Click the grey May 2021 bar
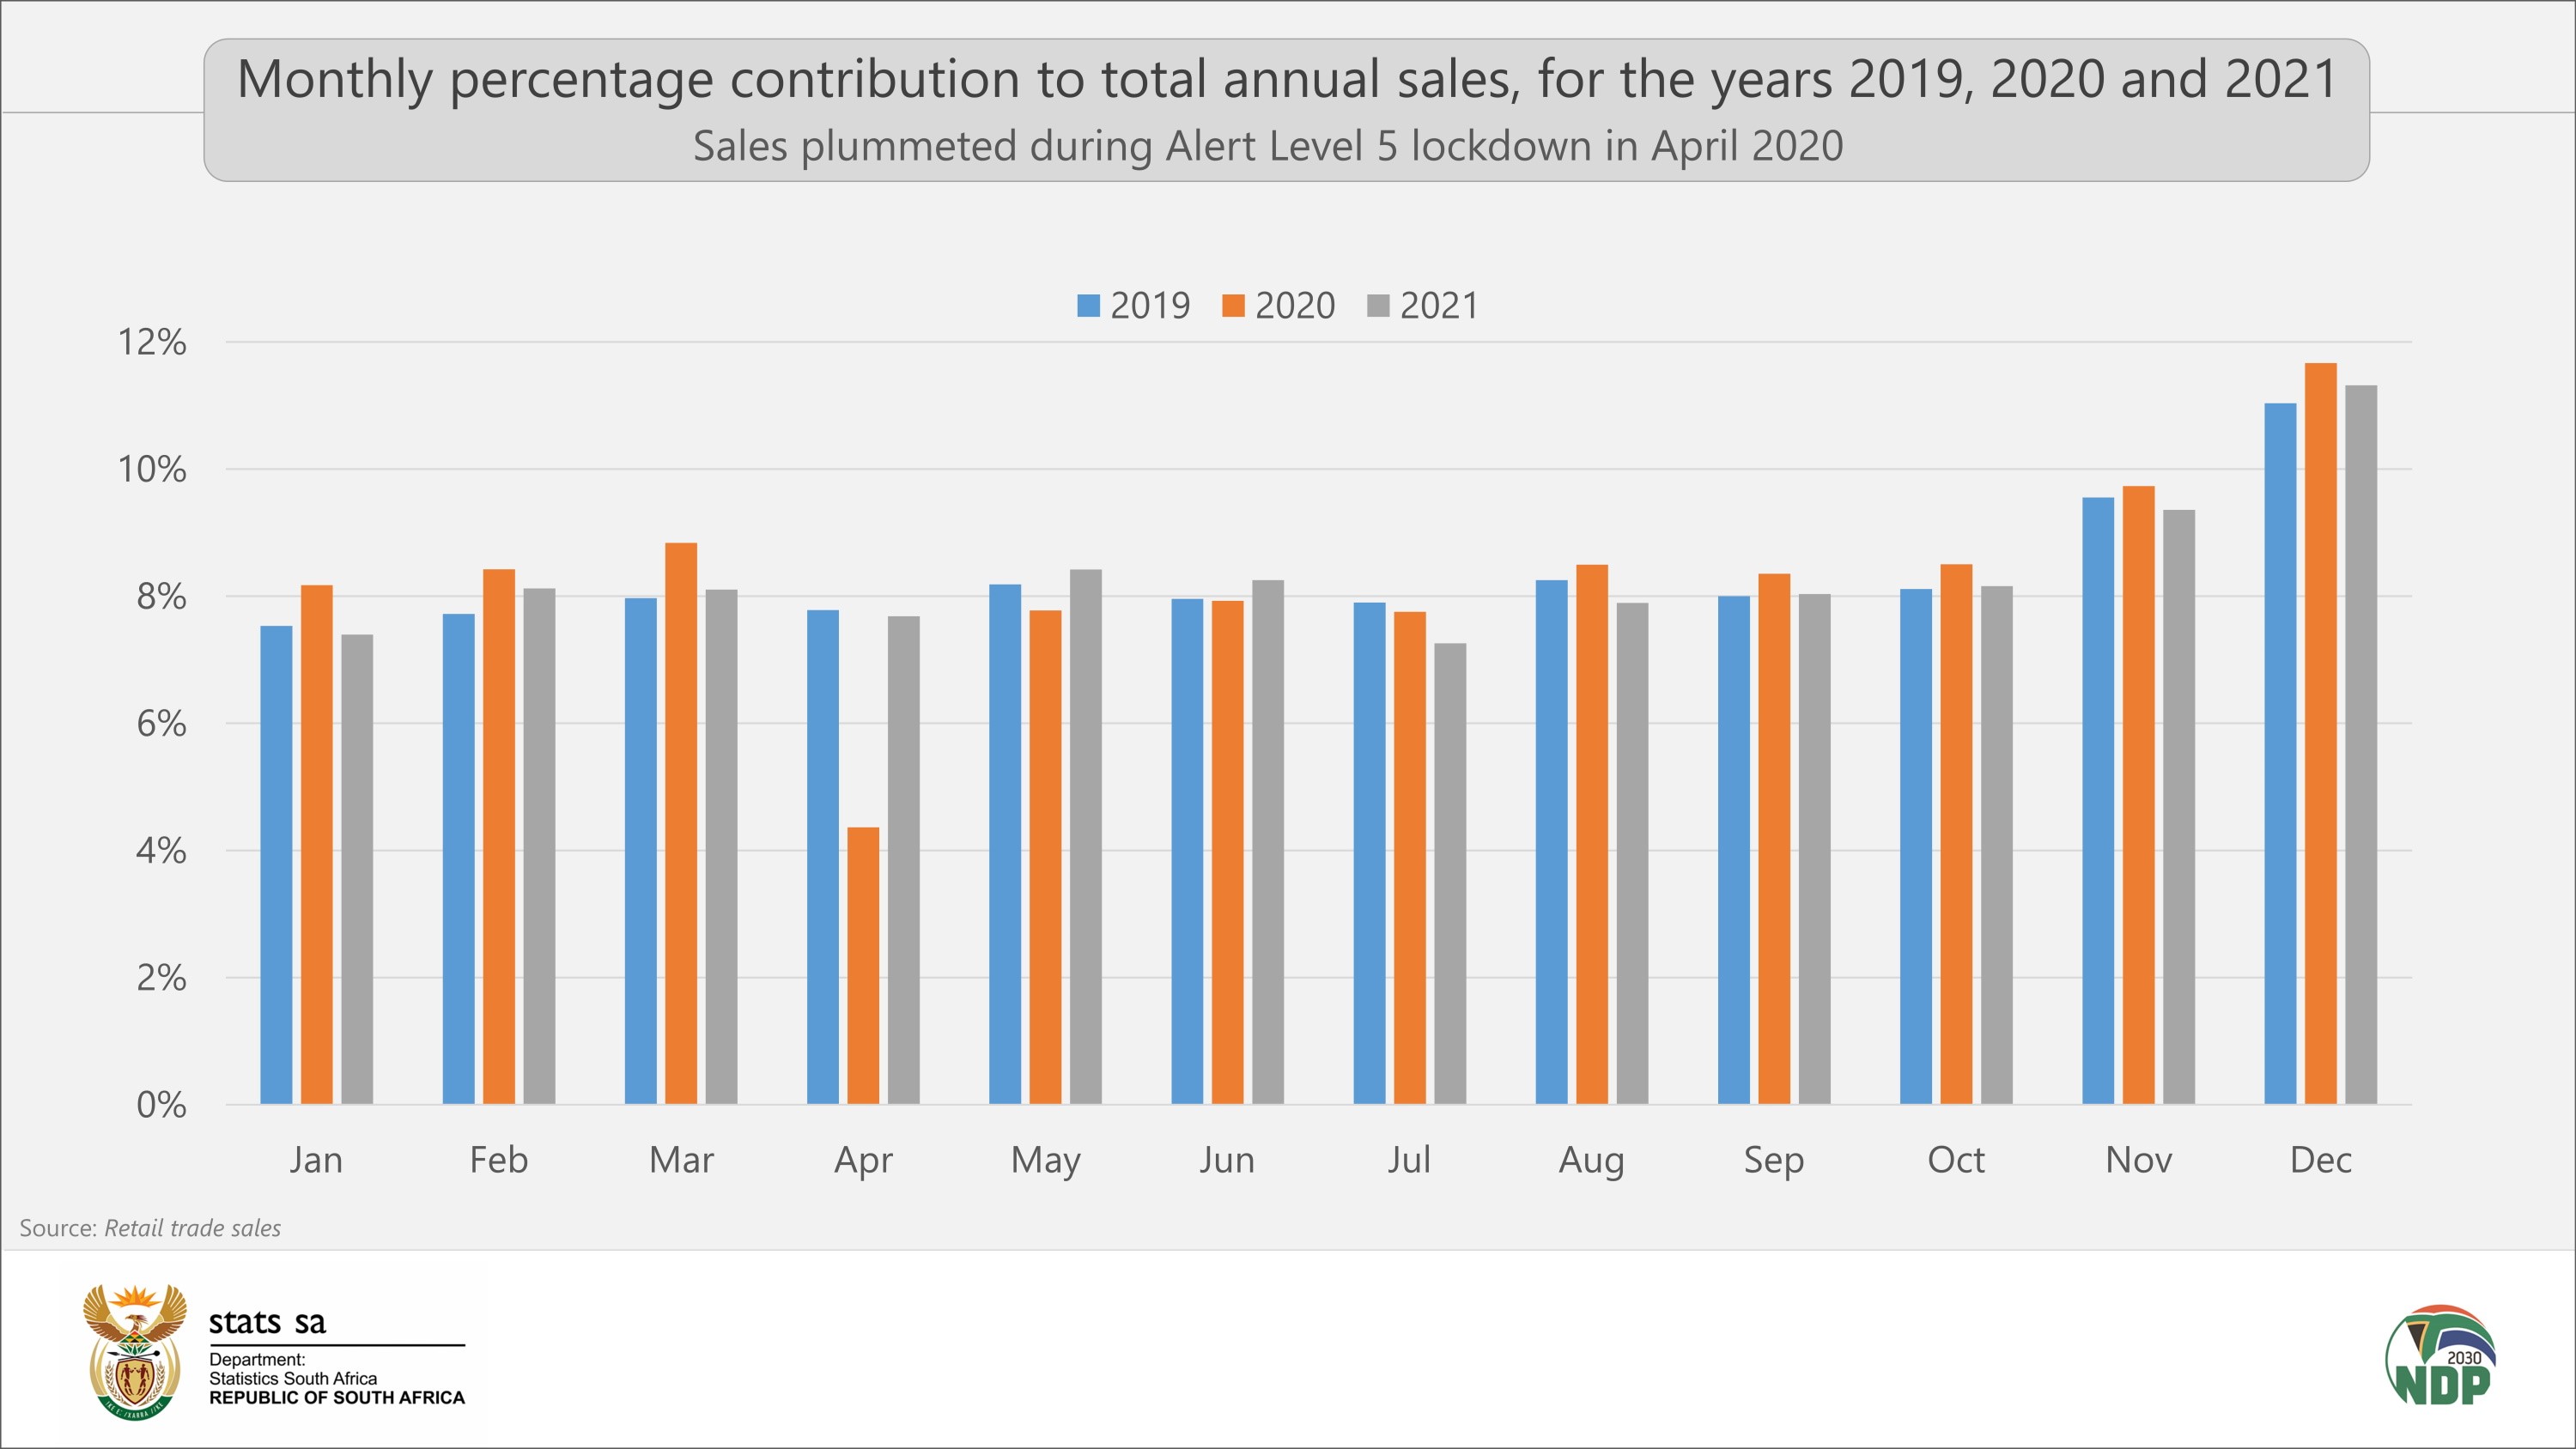 [1085, 836]
